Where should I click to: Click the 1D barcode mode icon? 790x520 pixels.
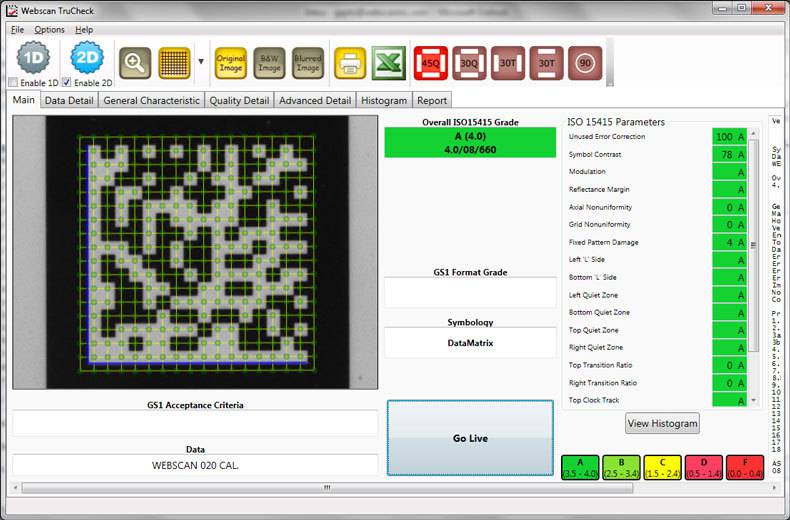(x=34, y=58)
